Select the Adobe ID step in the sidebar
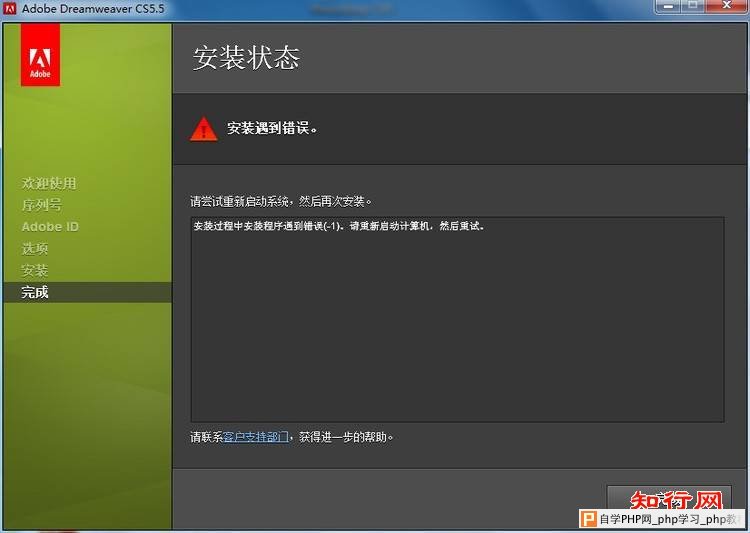 click(x=50, y=227)
